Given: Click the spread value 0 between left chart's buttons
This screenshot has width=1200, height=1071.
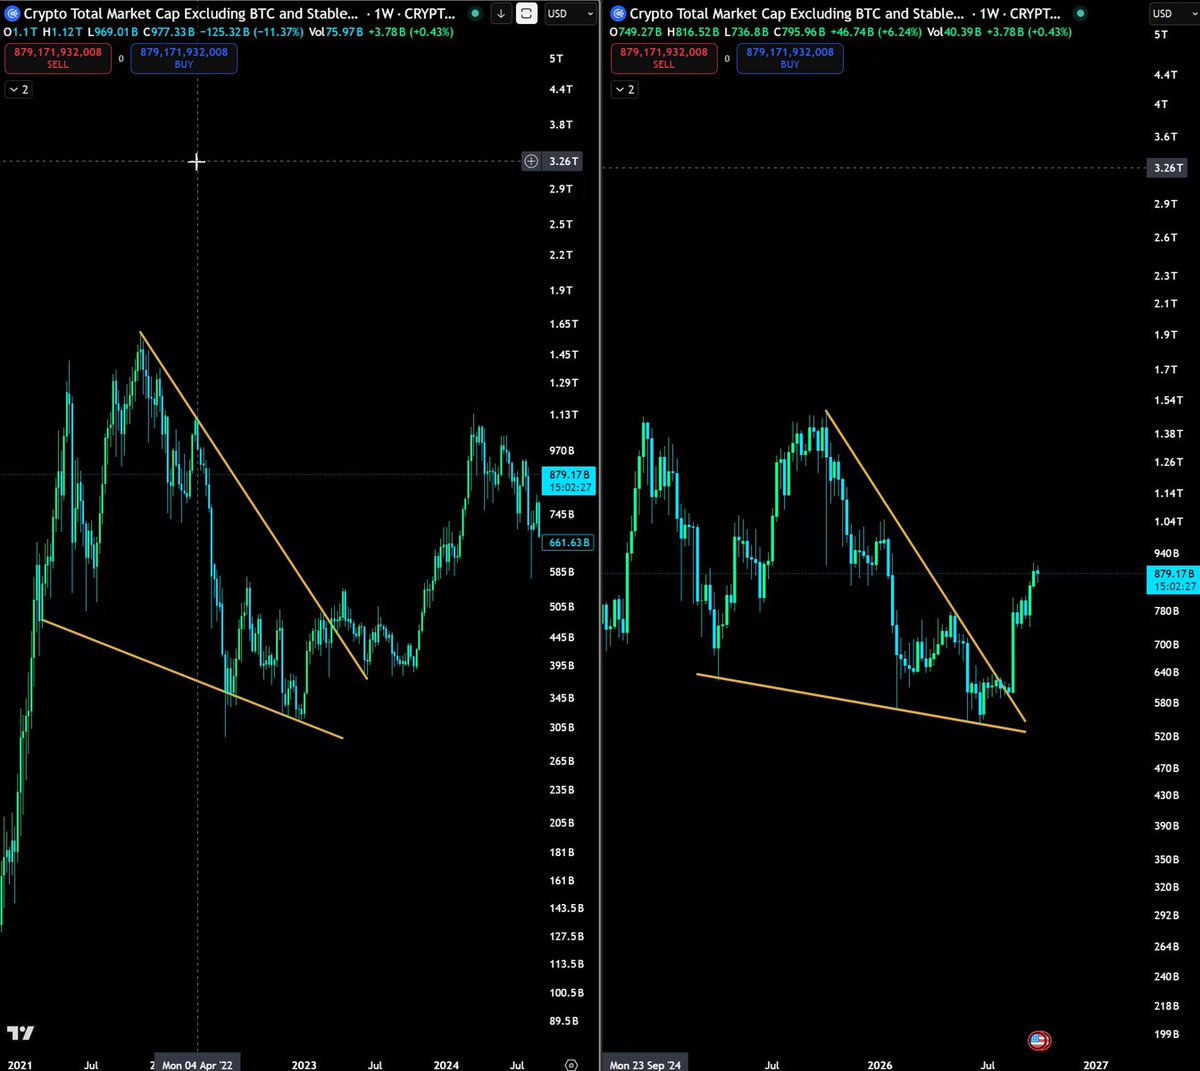Looking at the screenshot, I should [x=121, y=59].
